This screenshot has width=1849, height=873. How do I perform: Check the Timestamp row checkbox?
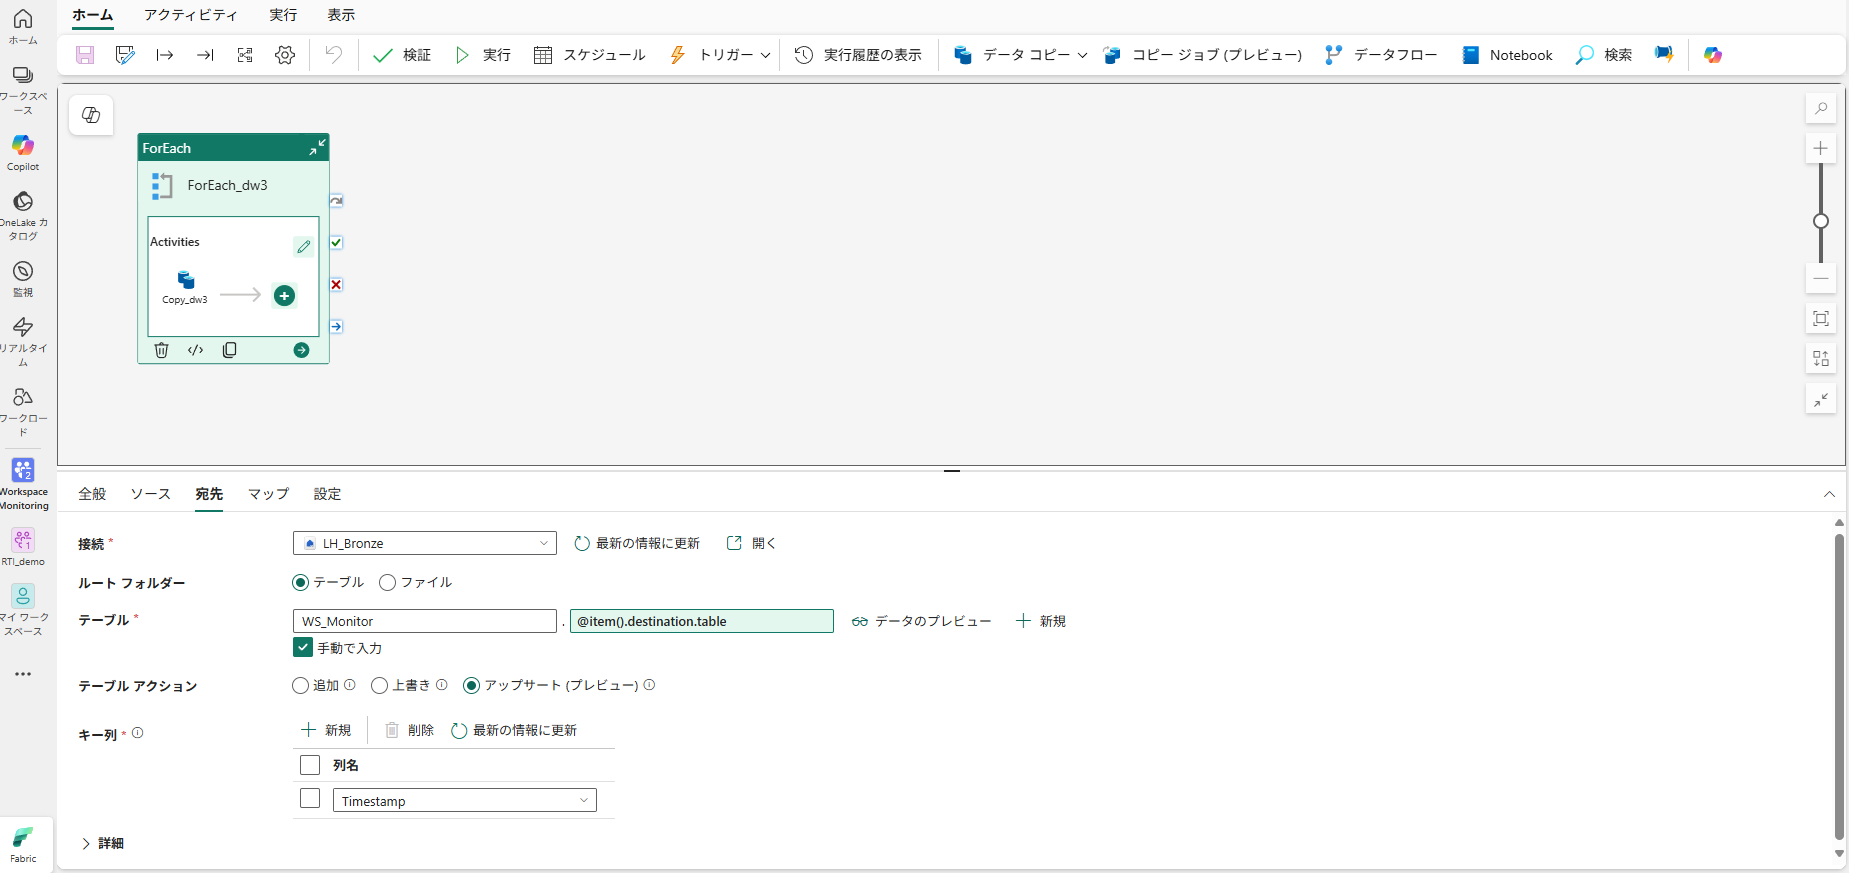(310, 799)
